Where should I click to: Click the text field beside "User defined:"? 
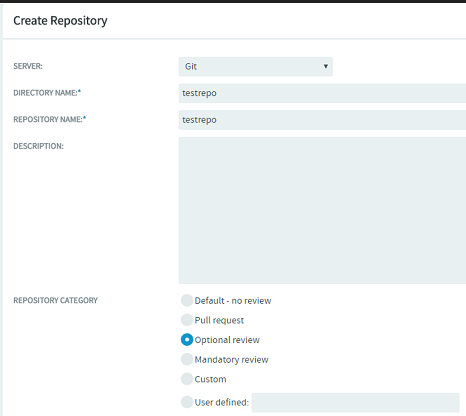(356, 402)
